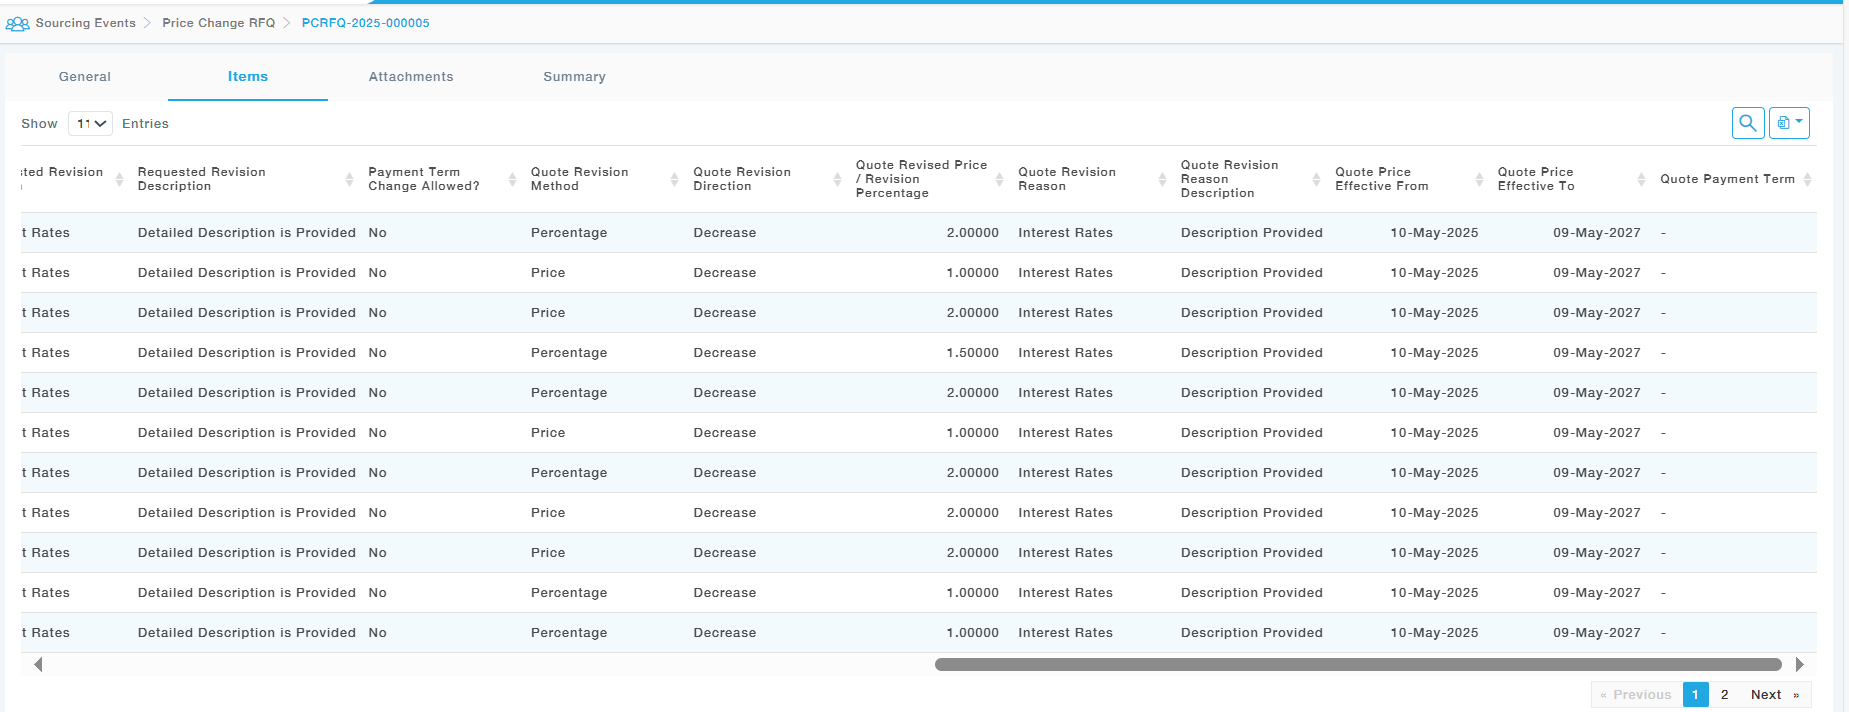Click the horizontal scrollbar left arrow

38,665
